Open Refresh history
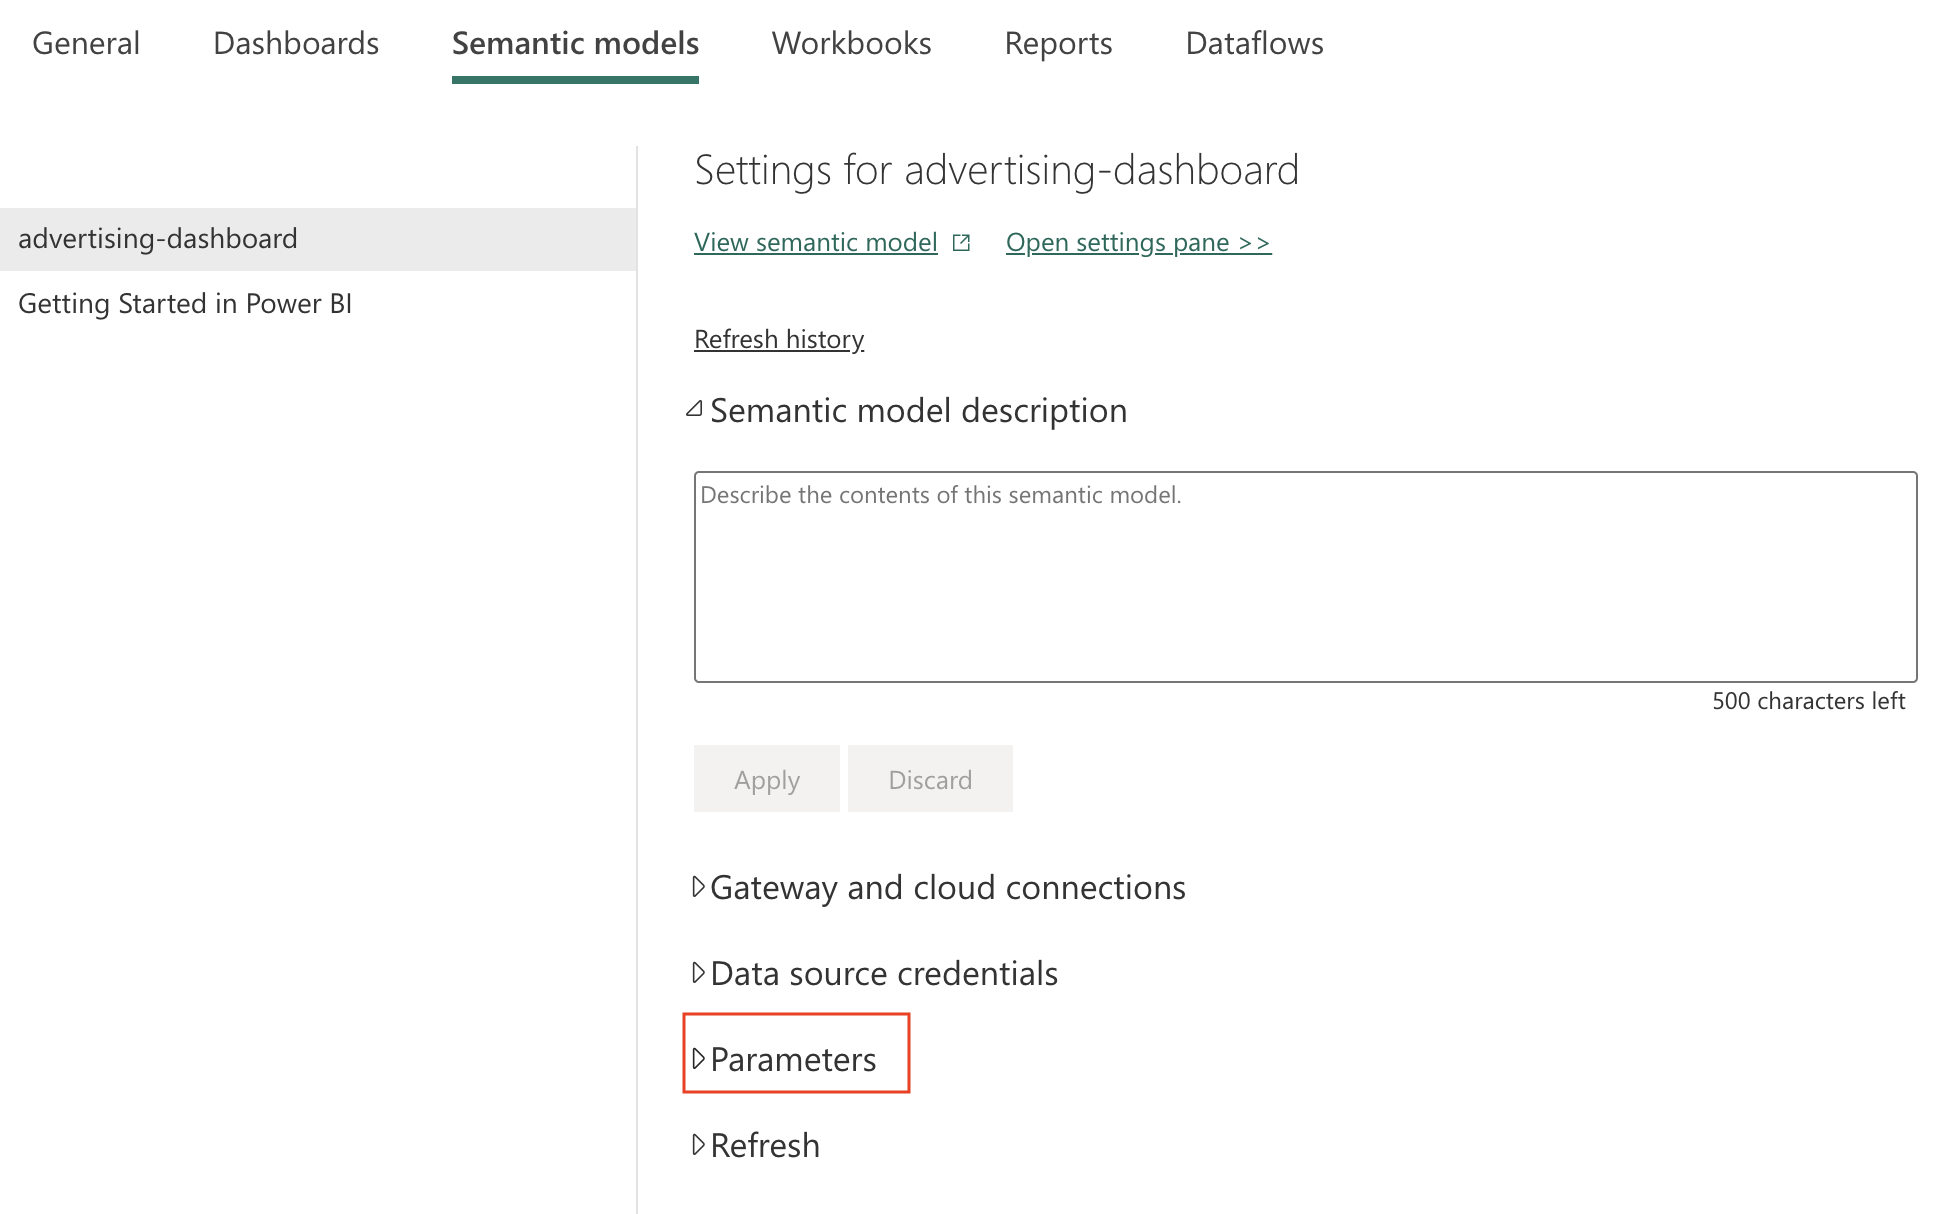 [779, 339]
